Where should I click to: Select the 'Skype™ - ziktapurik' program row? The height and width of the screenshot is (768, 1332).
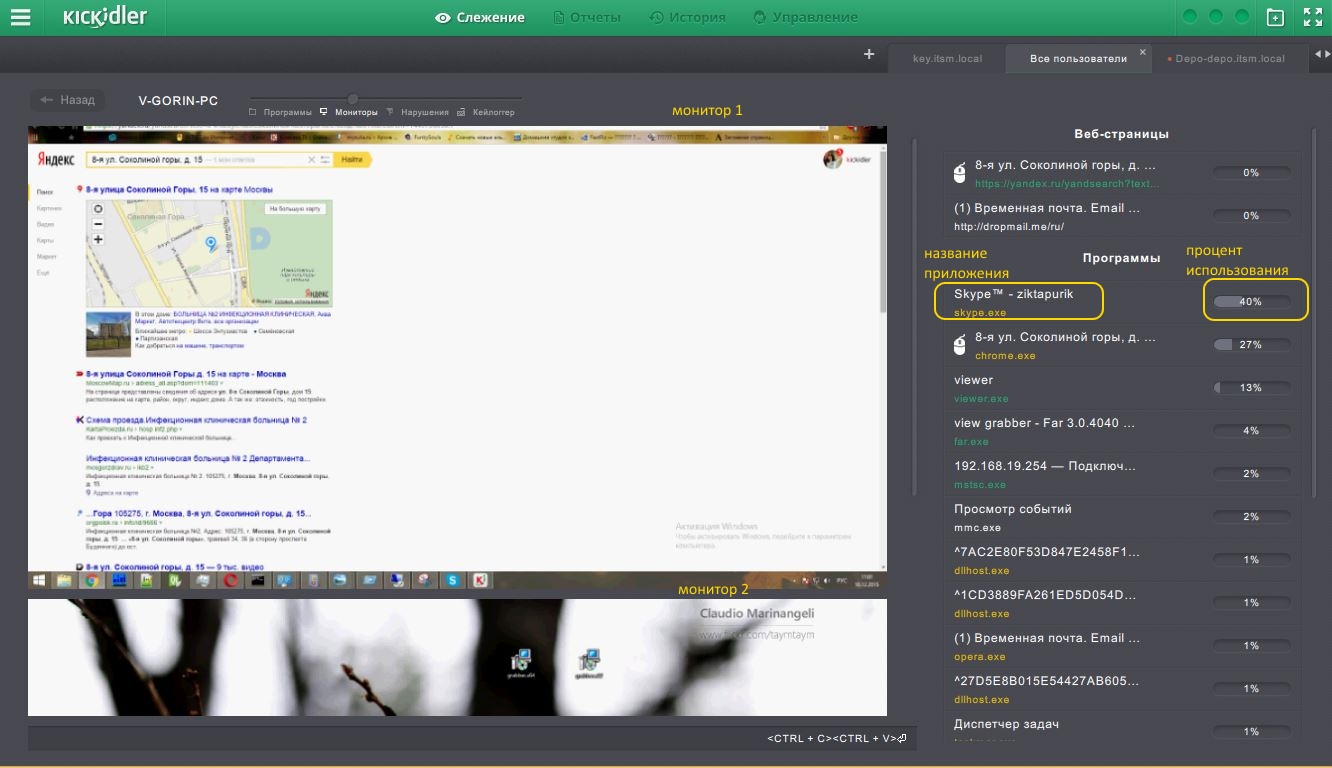click(x=1122, y=302)
